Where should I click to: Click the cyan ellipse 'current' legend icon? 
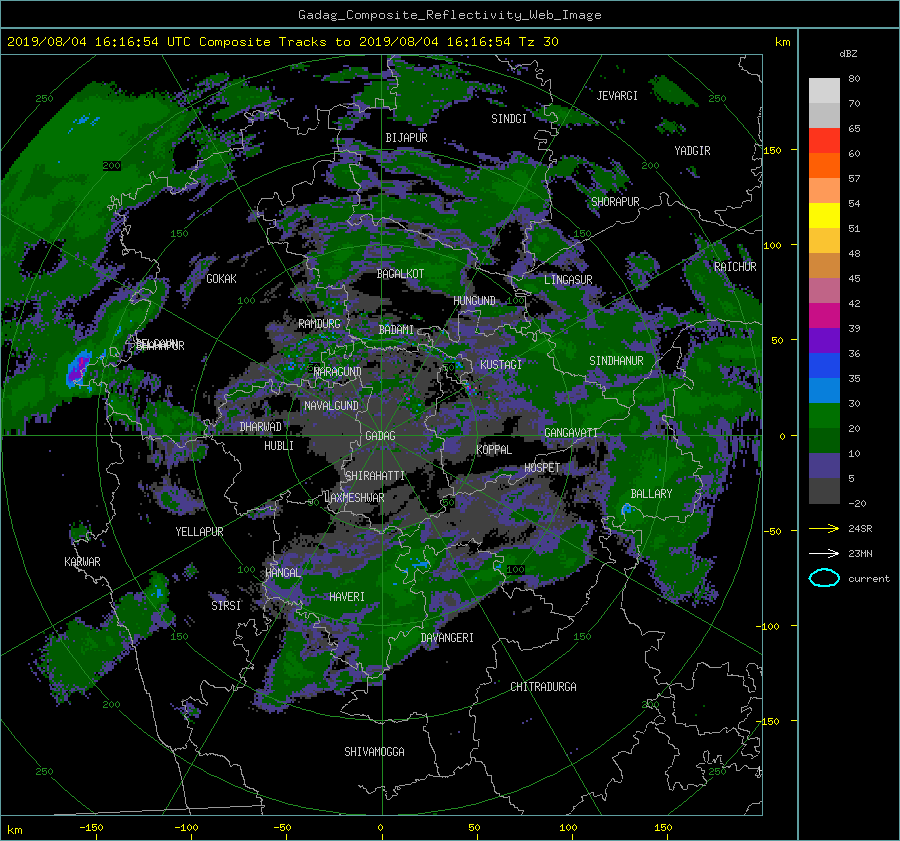pyautogui.click(x=824, y=578)
